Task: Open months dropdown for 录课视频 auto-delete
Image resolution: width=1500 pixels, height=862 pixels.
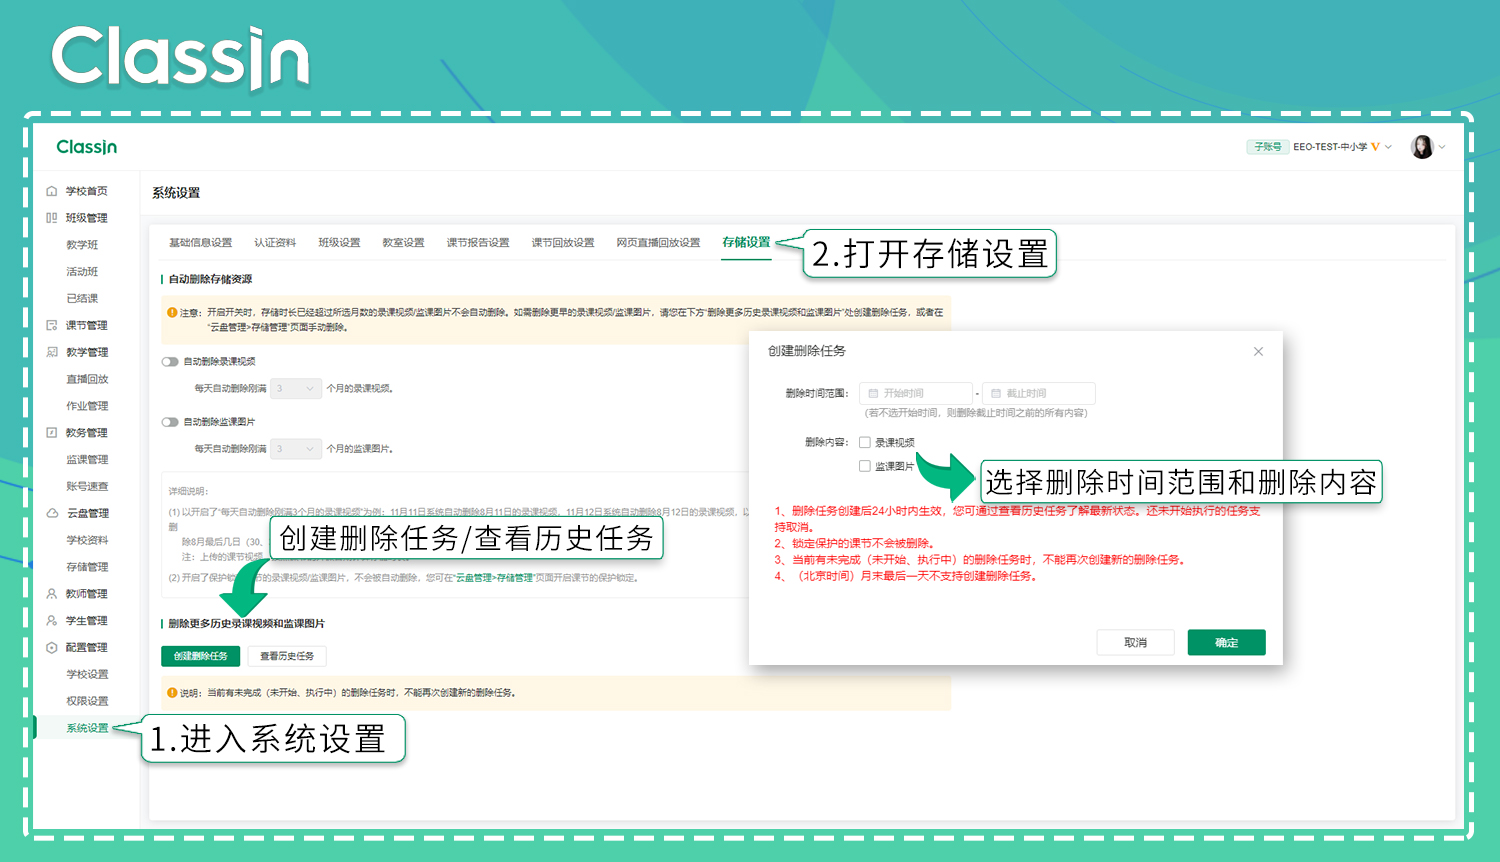Action: tap(295, 389)
